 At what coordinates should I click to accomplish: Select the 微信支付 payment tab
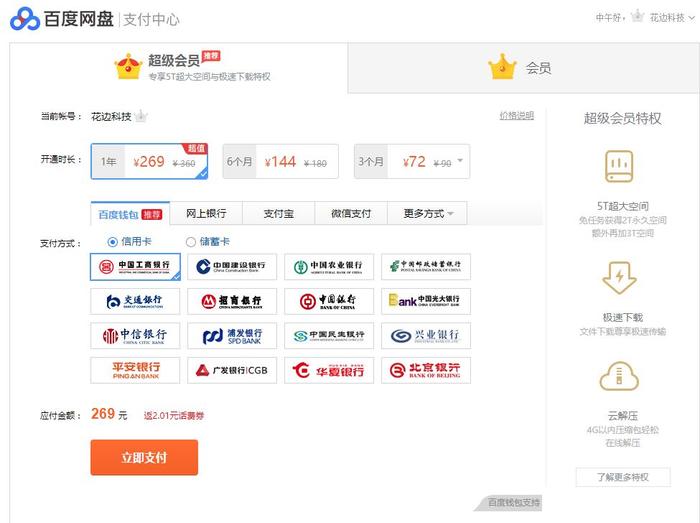[351, 213]
